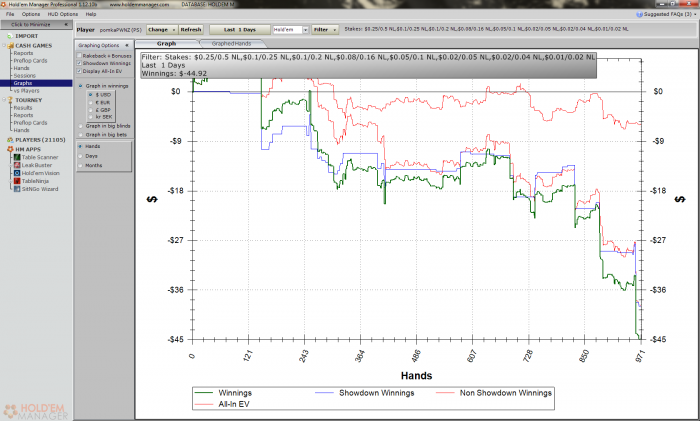700x421 pixels.
Task: Open the Options menu
Action: point(31,14)
